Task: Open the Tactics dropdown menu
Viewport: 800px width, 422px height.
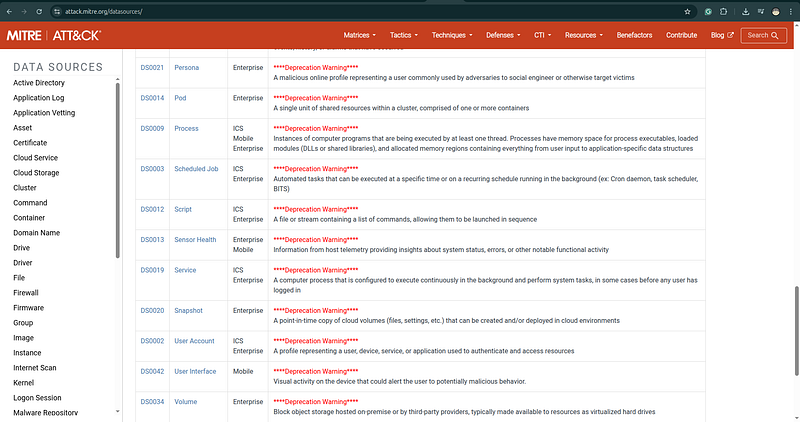Action: click(404, 35)
